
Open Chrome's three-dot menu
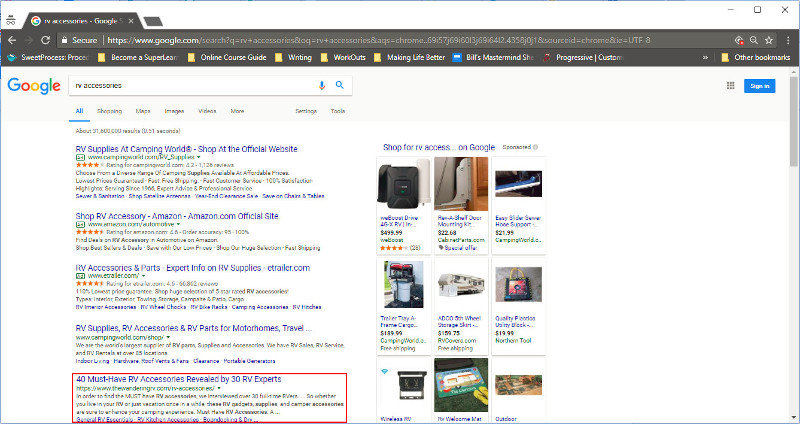point(788,40)
